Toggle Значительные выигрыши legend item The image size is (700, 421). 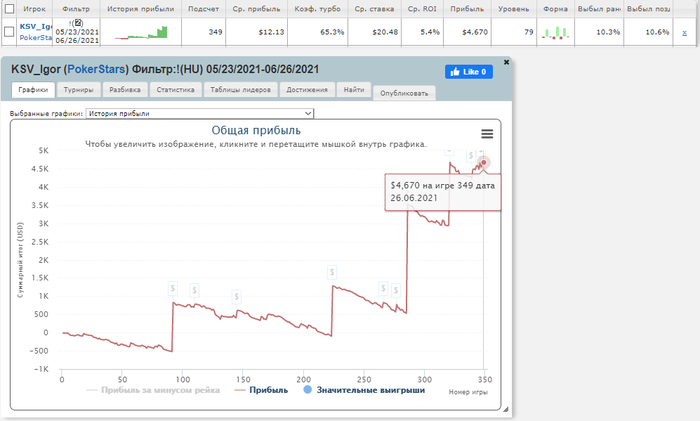tap(364, 390)
